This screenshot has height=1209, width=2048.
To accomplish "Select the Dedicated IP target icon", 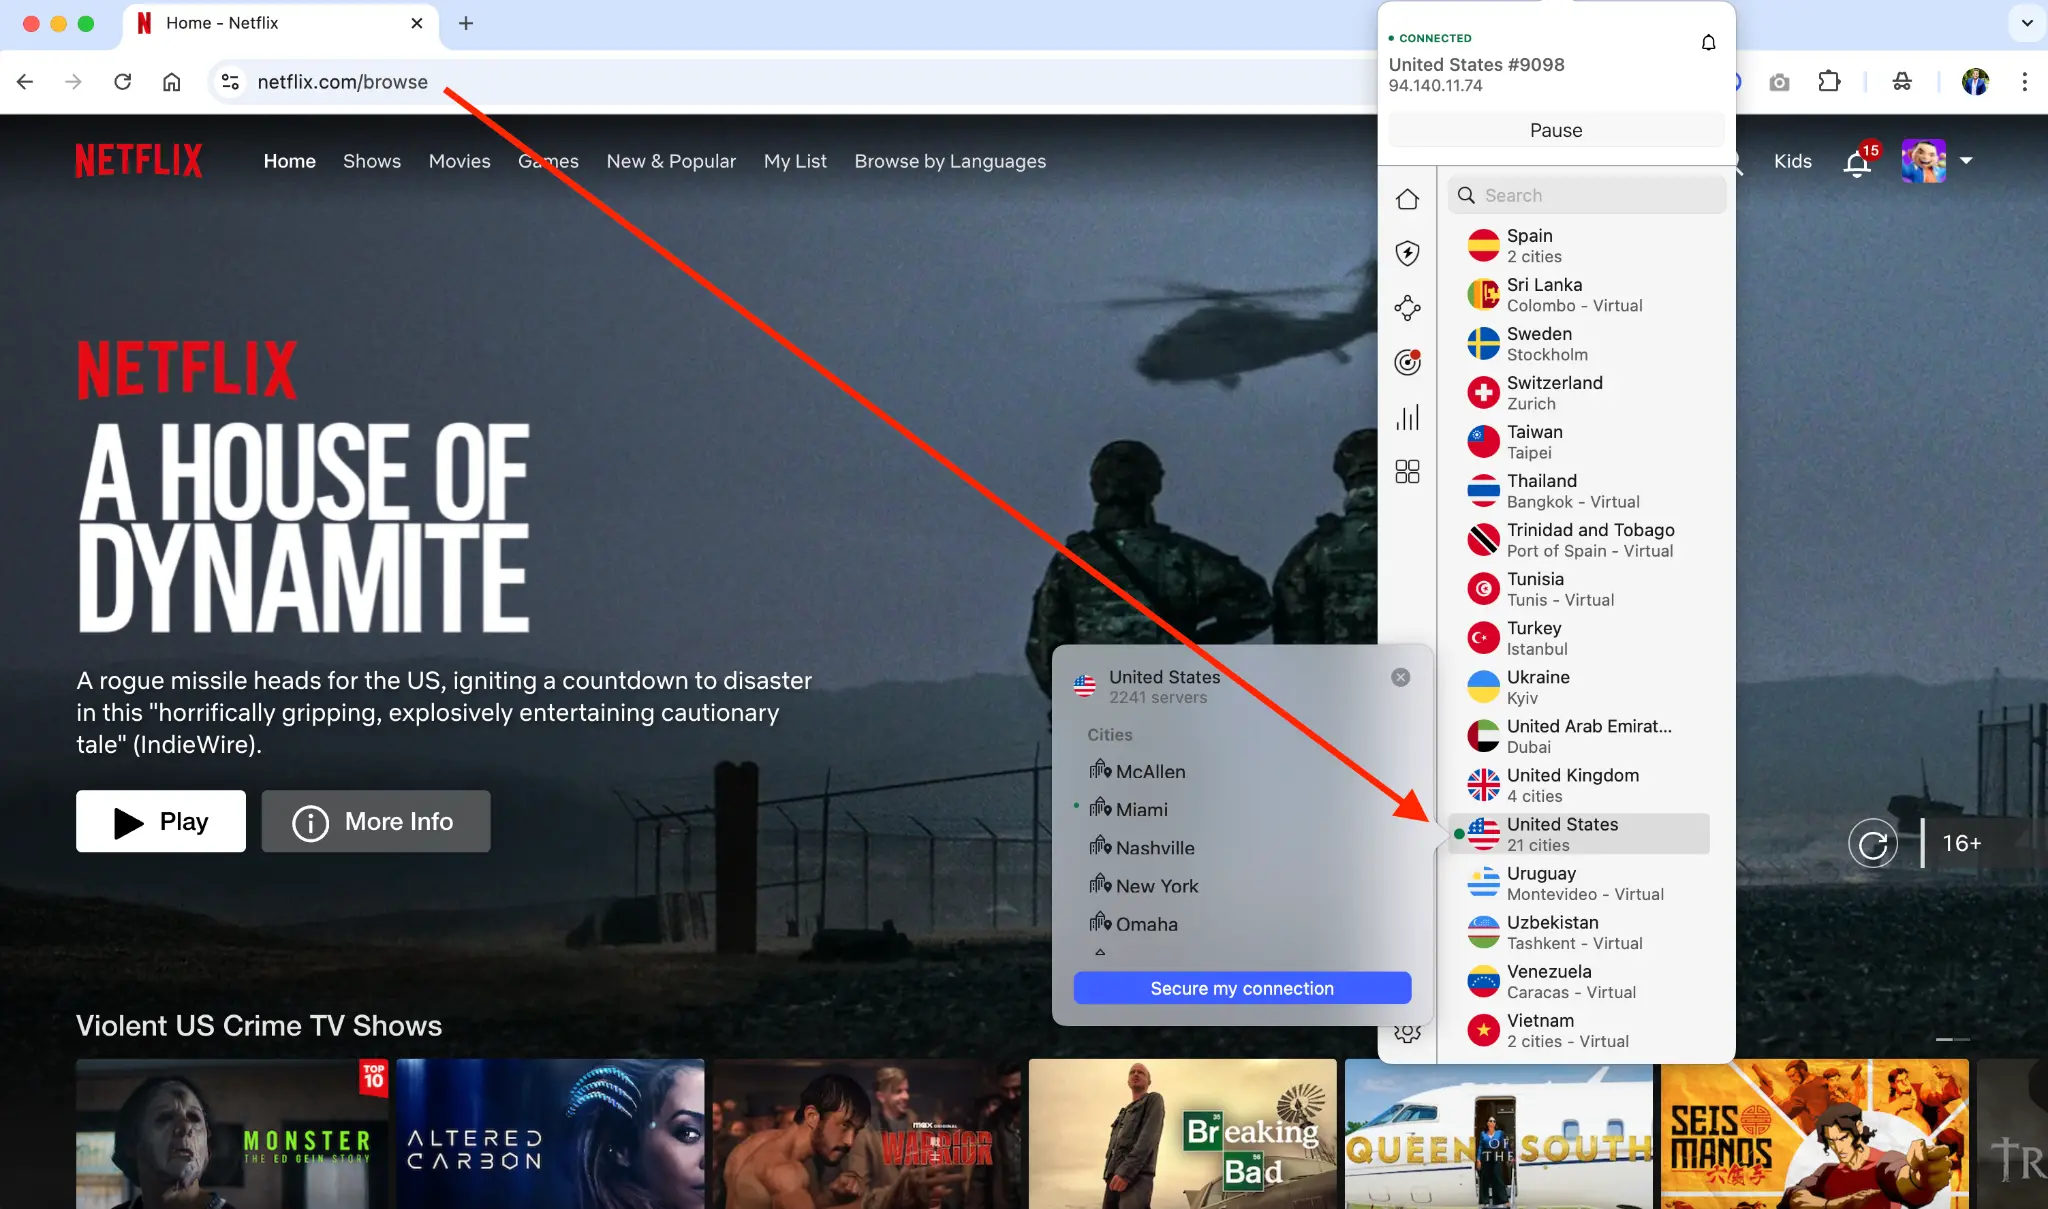I will pyautogui.click(x=1408, y=362).
